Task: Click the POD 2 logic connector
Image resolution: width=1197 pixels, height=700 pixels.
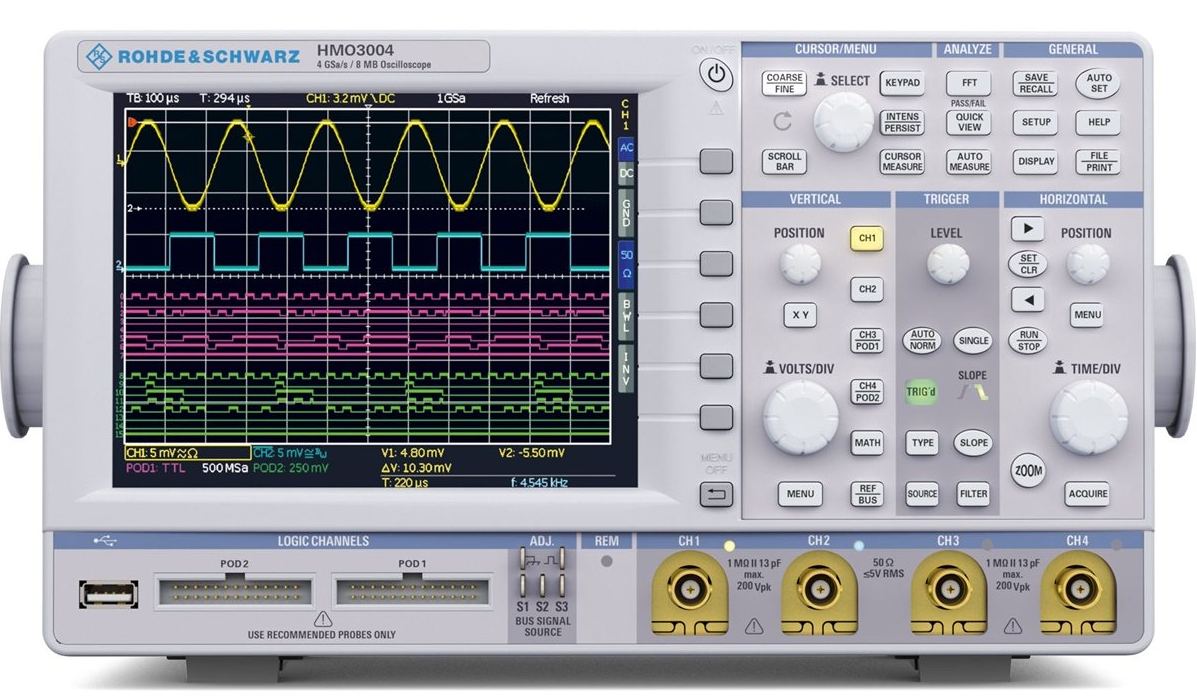Action: (x=234, y=592)
